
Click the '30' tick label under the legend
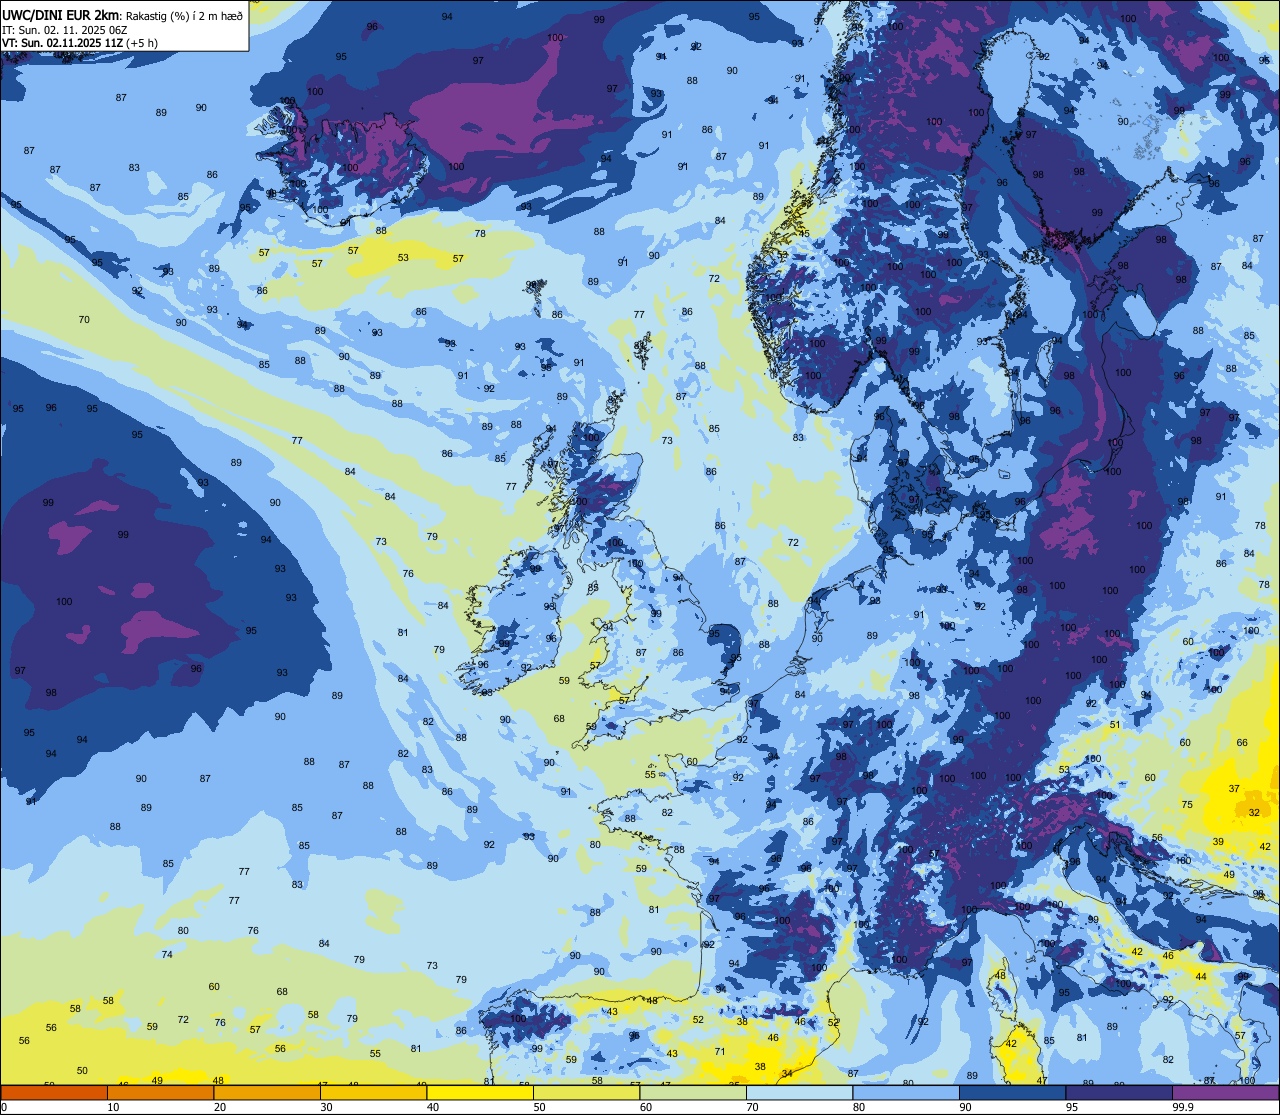coord(326,1107)
